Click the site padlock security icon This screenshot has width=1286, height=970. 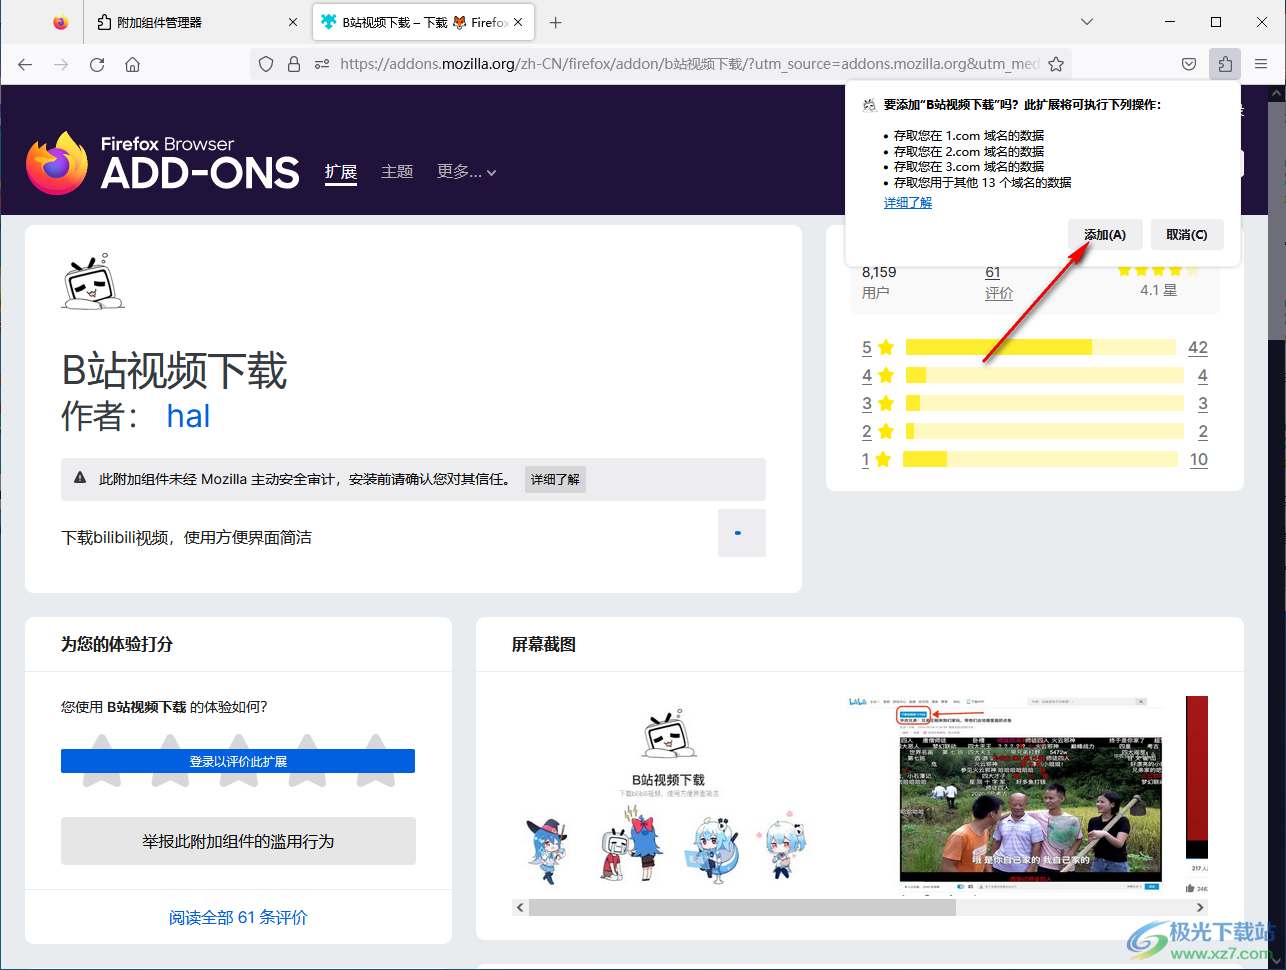point(294,64)
